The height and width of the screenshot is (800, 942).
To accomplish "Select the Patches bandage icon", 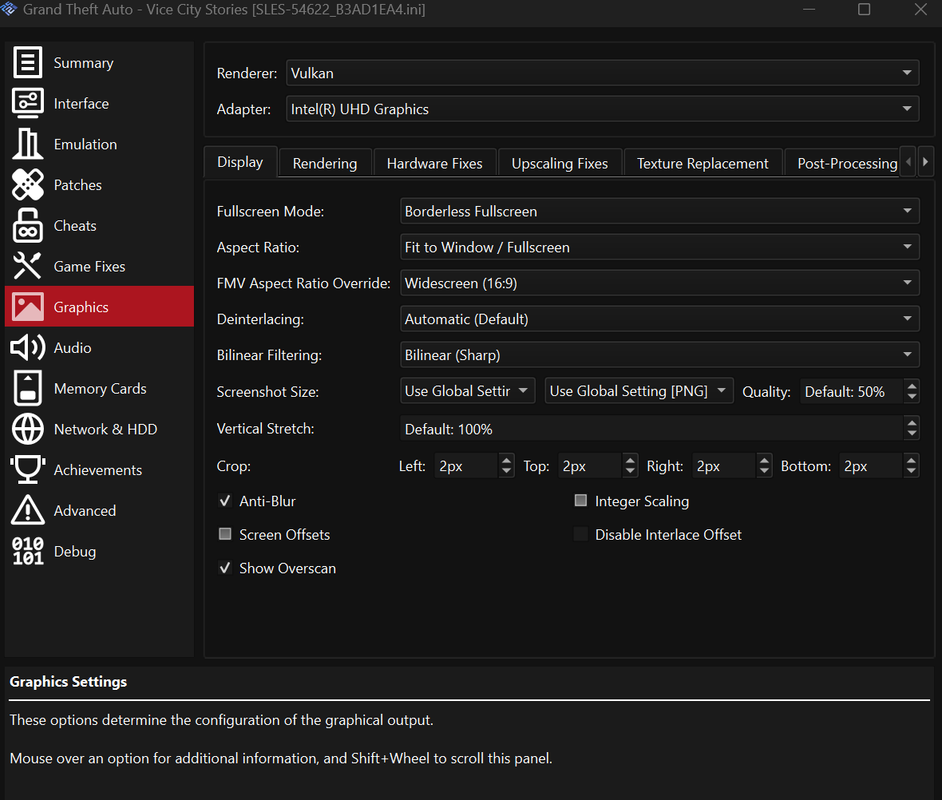I will click(28, 185).
